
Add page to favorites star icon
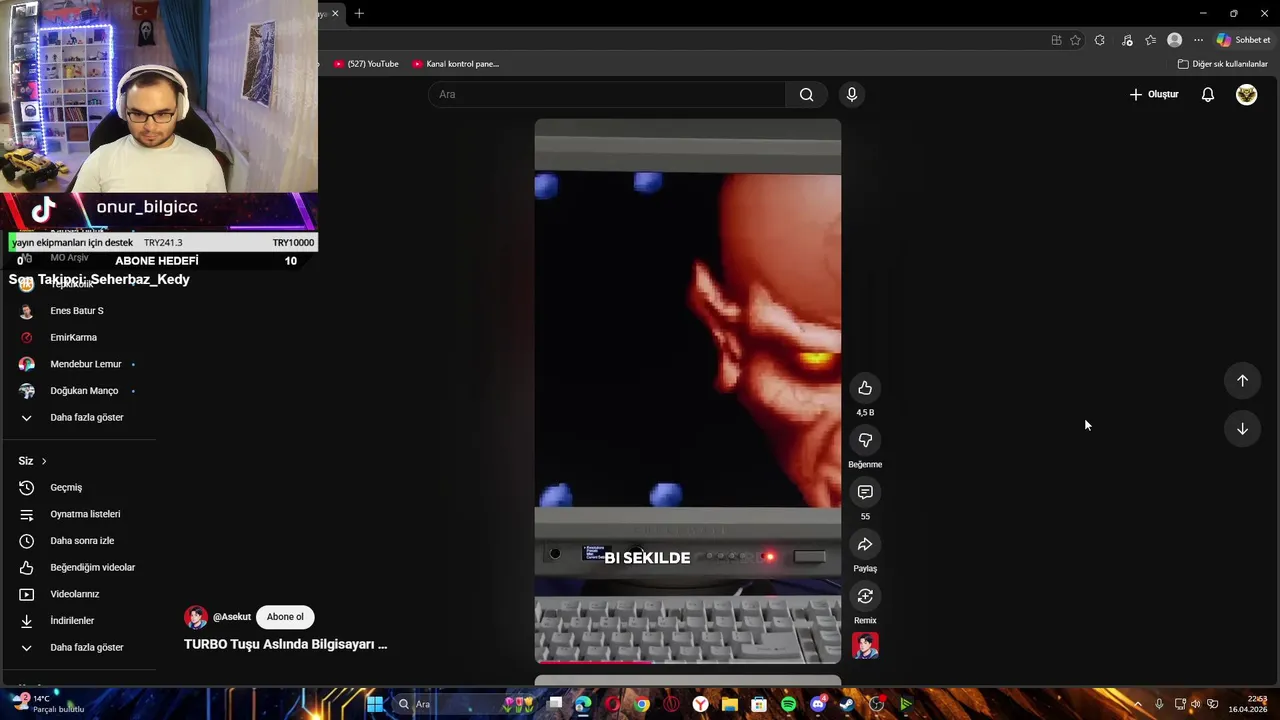[x=1075, y=40]
